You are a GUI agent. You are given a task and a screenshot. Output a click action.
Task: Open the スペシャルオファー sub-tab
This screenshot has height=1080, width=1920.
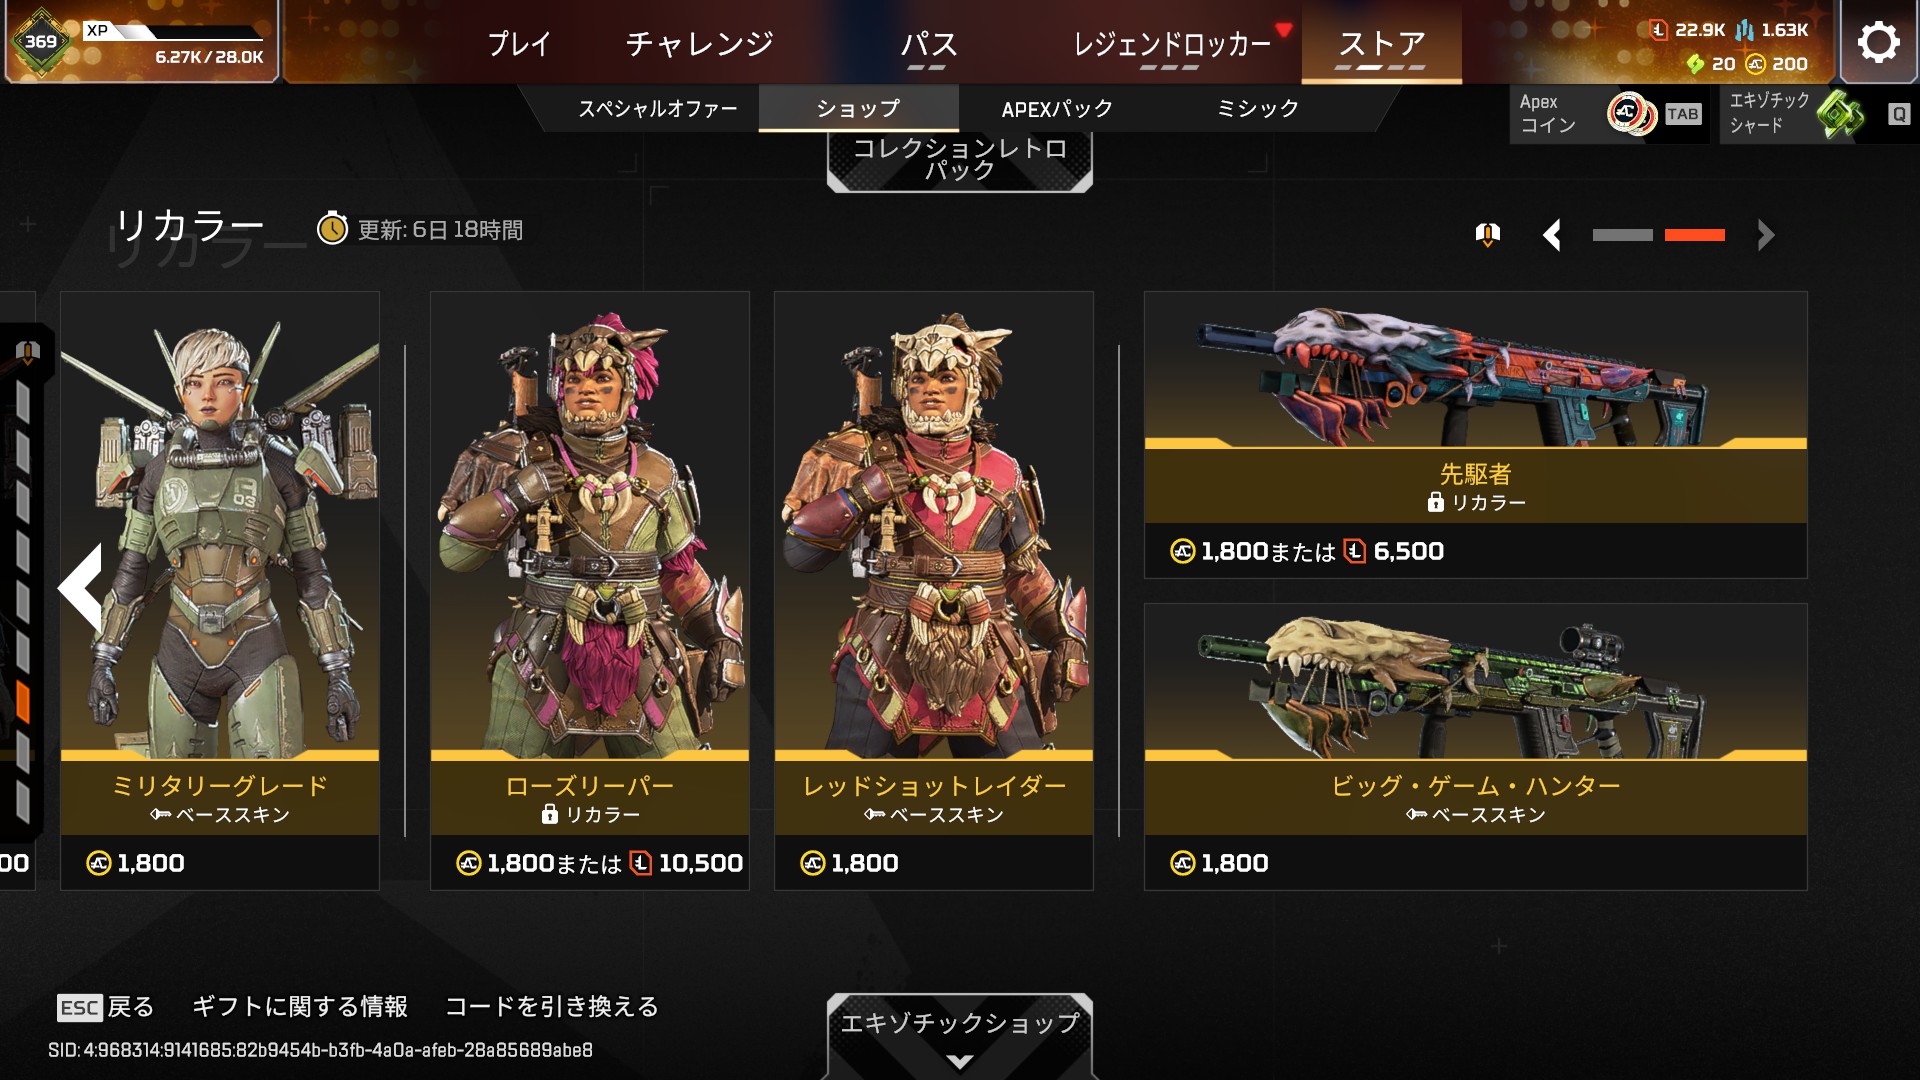(x=657, y=109)
